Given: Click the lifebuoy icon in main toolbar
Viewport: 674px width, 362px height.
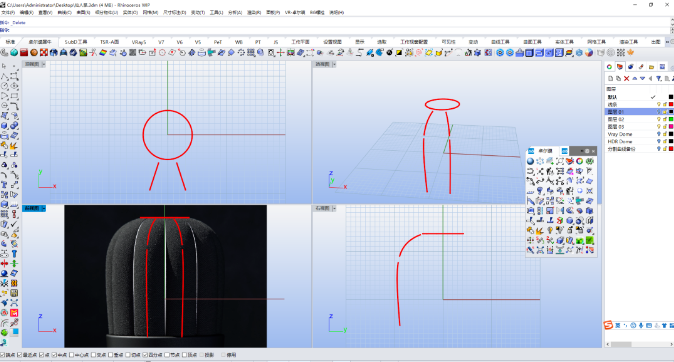Looking at the screenshot, I should 44,52.
